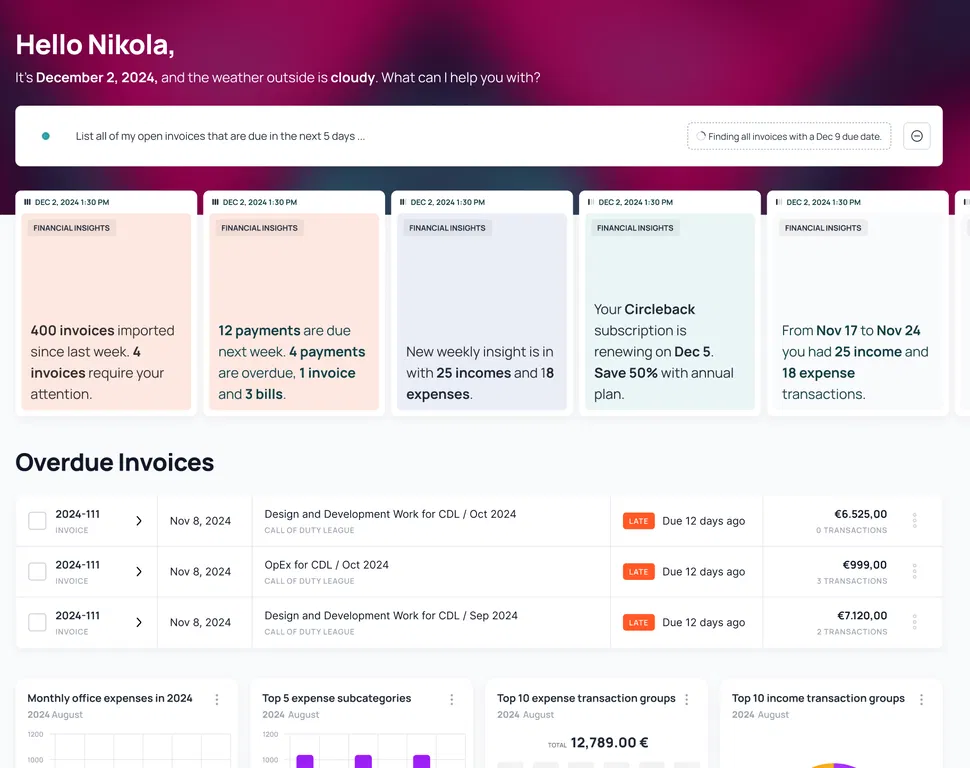Image resolution: width=970 pixels, height=768 pixels.
Task: Click 'Design and Development Work for CDL / Oct 2024'
Action: point(390,514)
